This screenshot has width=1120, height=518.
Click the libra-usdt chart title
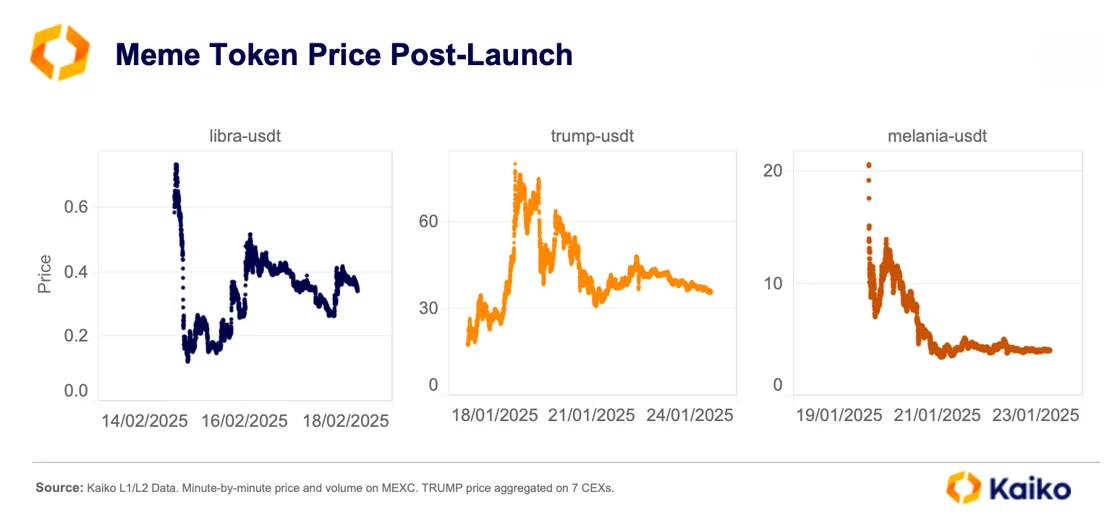(x=245, y=136)
